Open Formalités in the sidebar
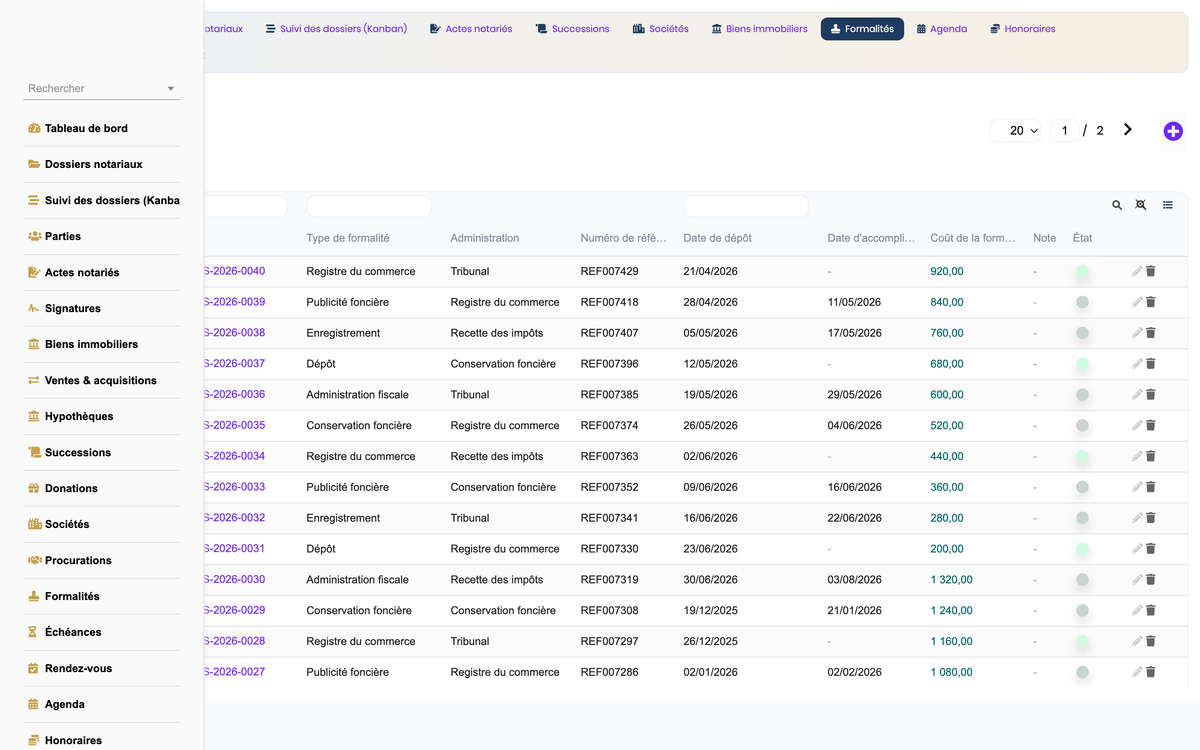This screenshot has height=750, width=1200. pyautogui.click(x=102, y=596)
